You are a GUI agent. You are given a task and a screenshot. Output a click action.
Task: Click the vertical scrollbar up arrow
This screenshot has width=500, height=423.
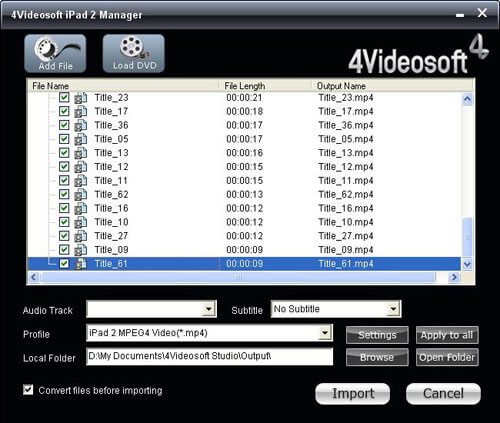[467, 99]
